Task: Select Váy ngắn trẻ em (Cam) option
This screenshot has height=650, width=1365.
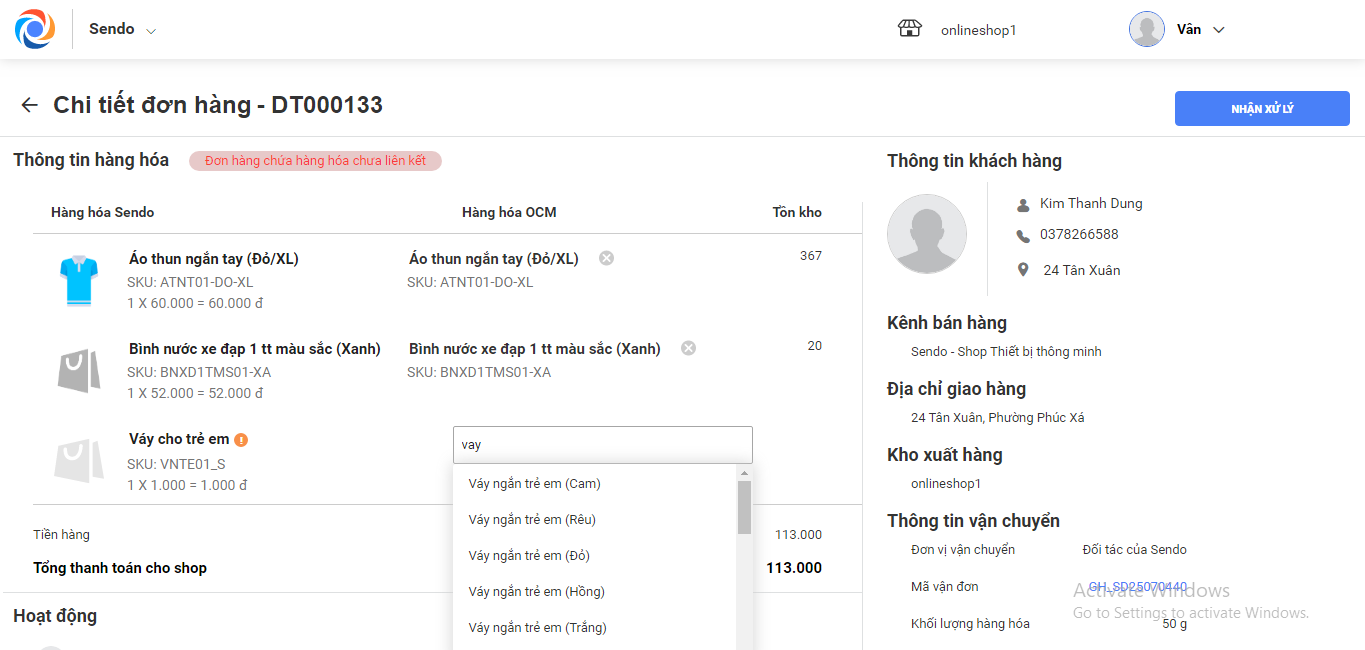Action: point(534,484)
